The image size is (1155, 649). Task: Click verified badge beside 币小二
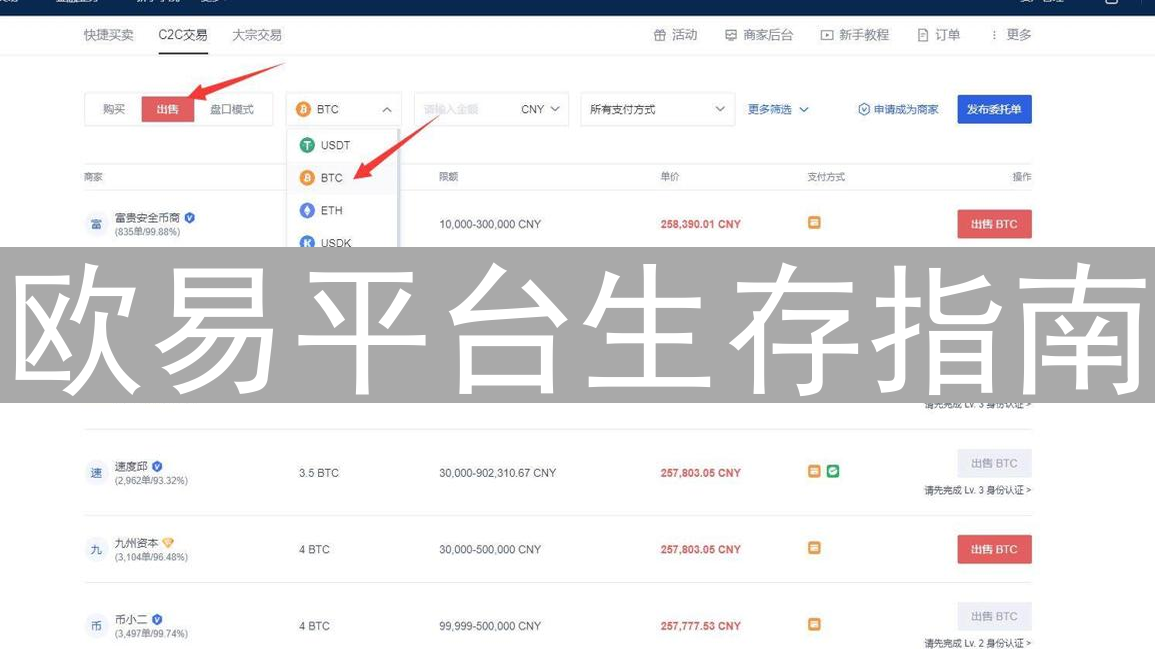pos(157,620)
